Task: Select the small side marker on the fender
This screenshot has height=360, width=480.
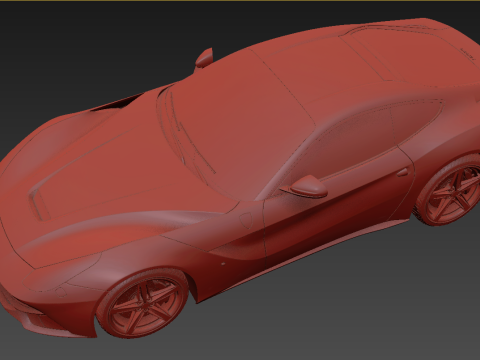Action: pos(223,263)
